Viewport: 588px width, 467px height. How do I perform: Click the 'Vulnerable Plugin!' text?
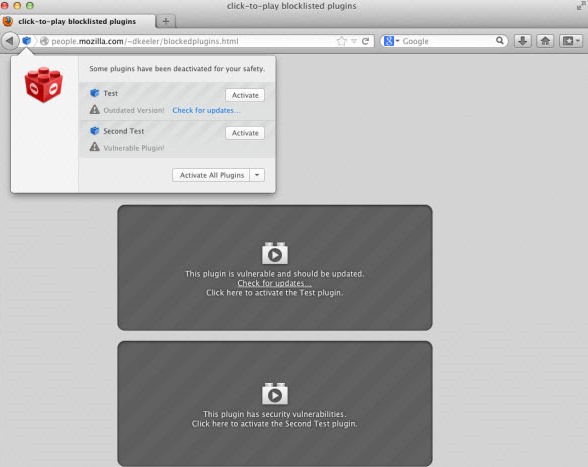pos(134,148)
